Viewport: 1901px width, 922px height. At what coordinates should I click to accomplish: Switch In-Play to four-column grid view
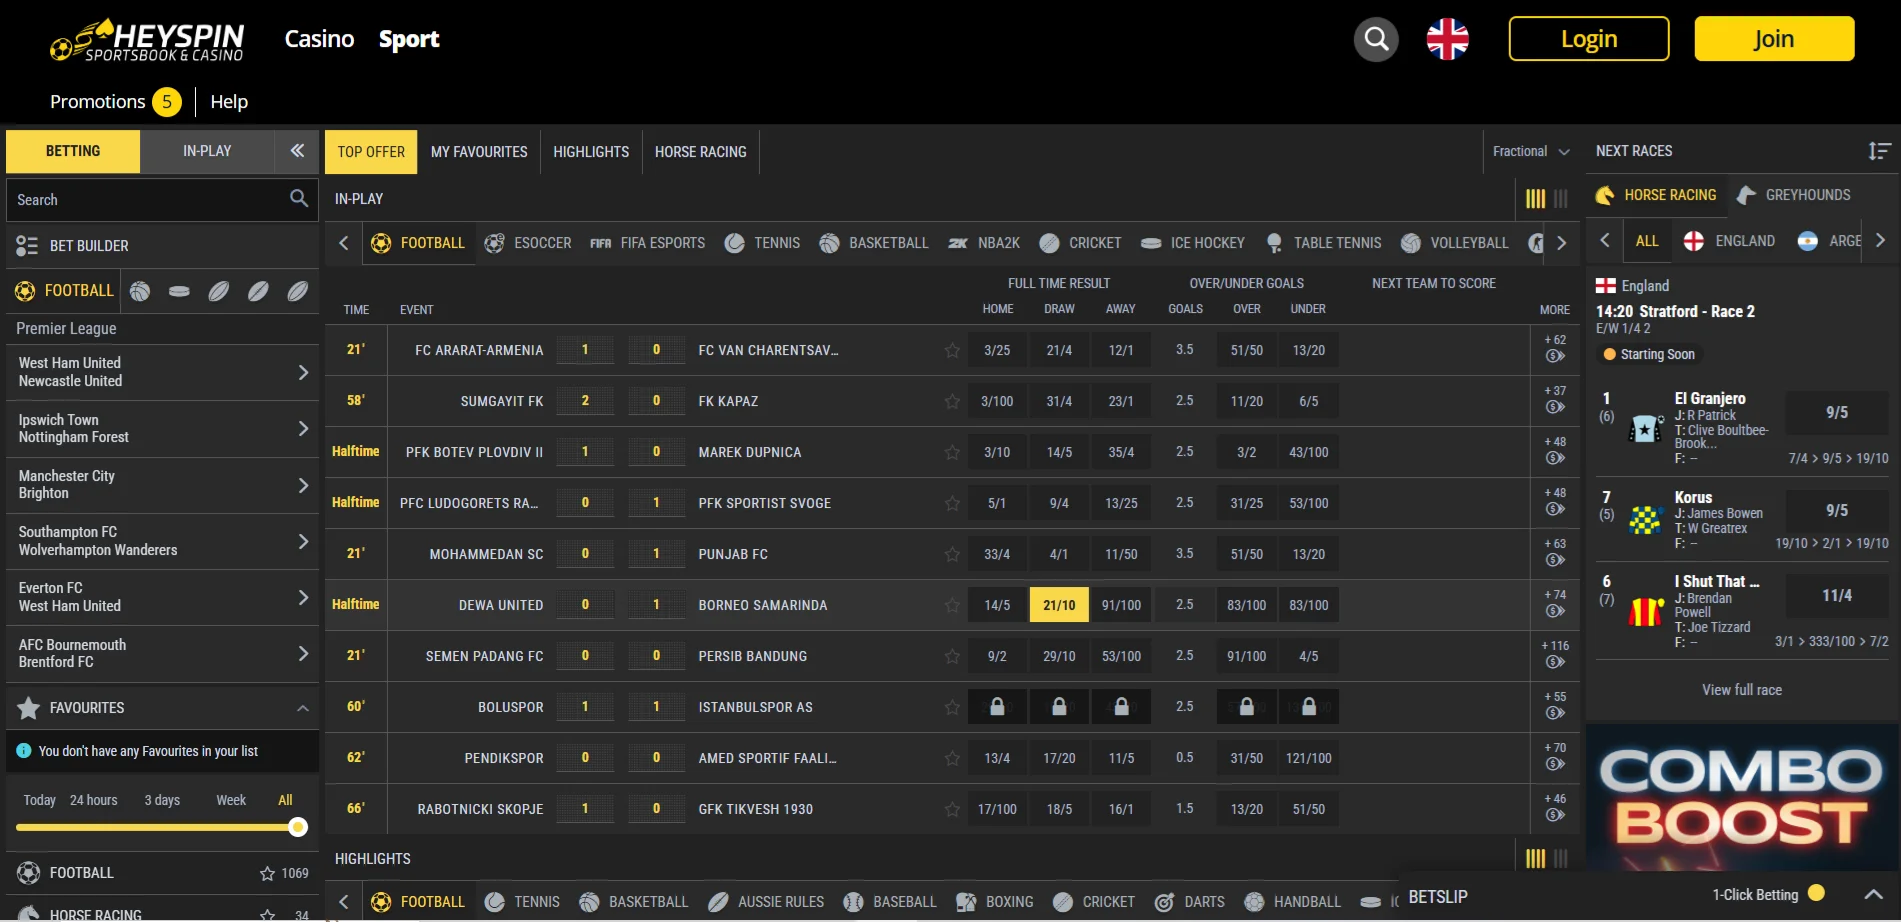tap(1535, 199)
